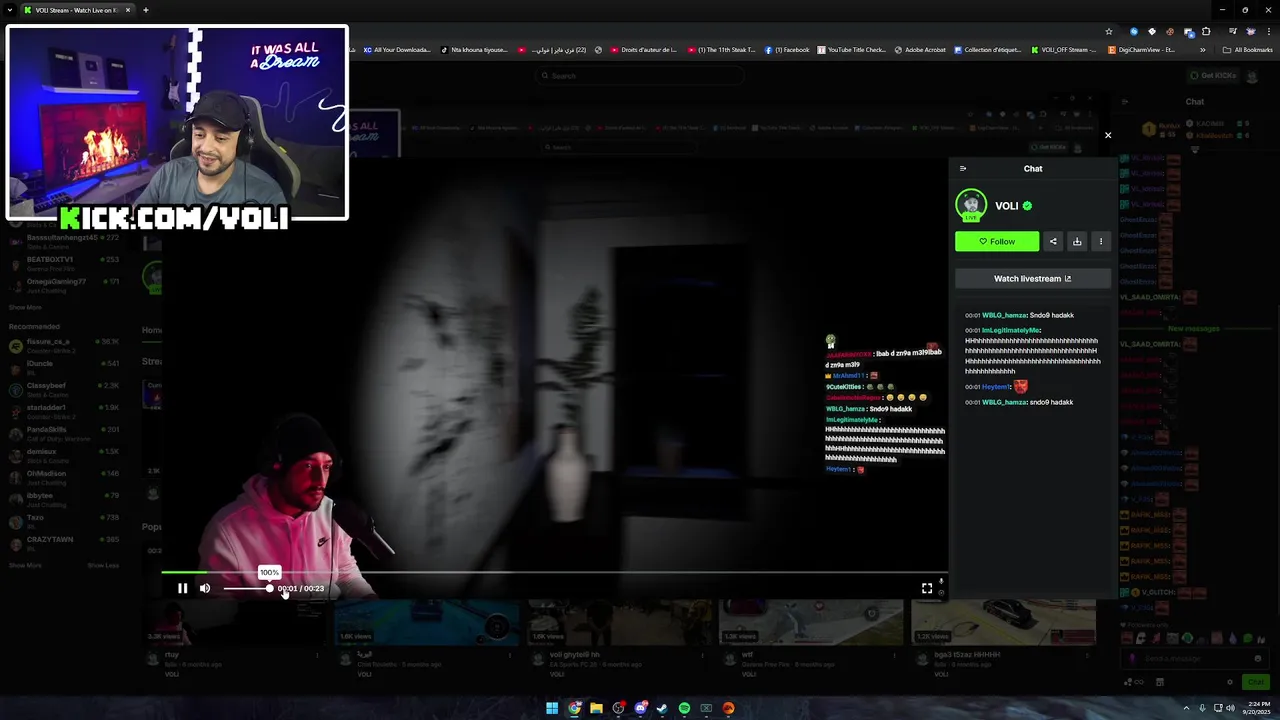Open the All Your Downloads bookmark
The image size is (1280, 720).
coord(397,50)
